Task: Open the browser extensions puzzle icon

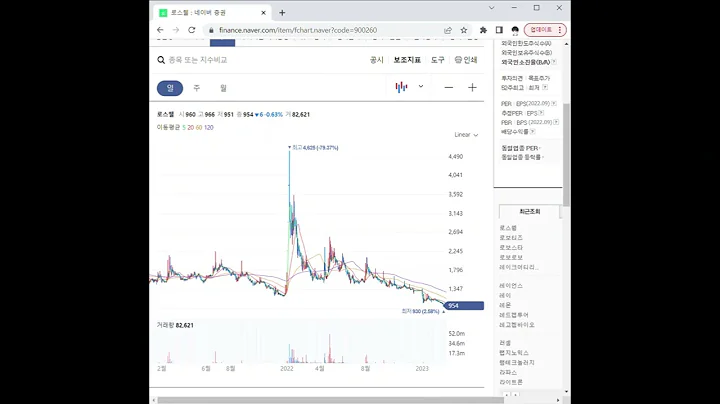Action: coord(483,30)
